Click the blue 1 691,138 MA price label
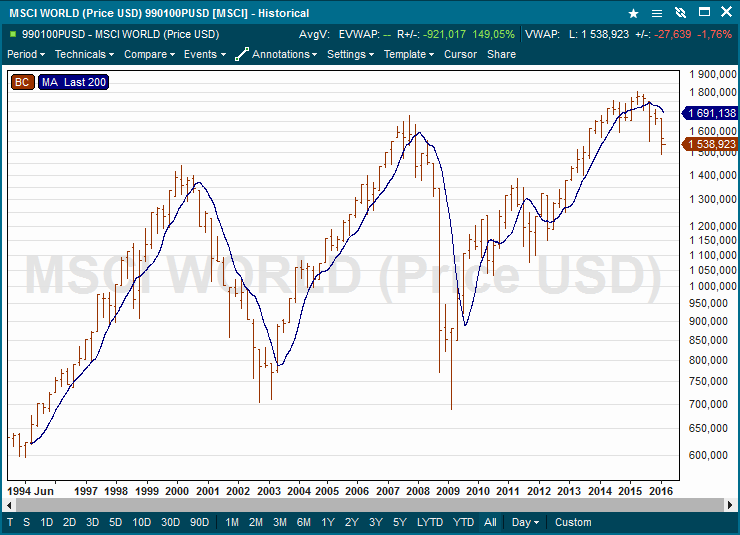The height and width of the screenshot is (535, 740). (x=710, y=113)
